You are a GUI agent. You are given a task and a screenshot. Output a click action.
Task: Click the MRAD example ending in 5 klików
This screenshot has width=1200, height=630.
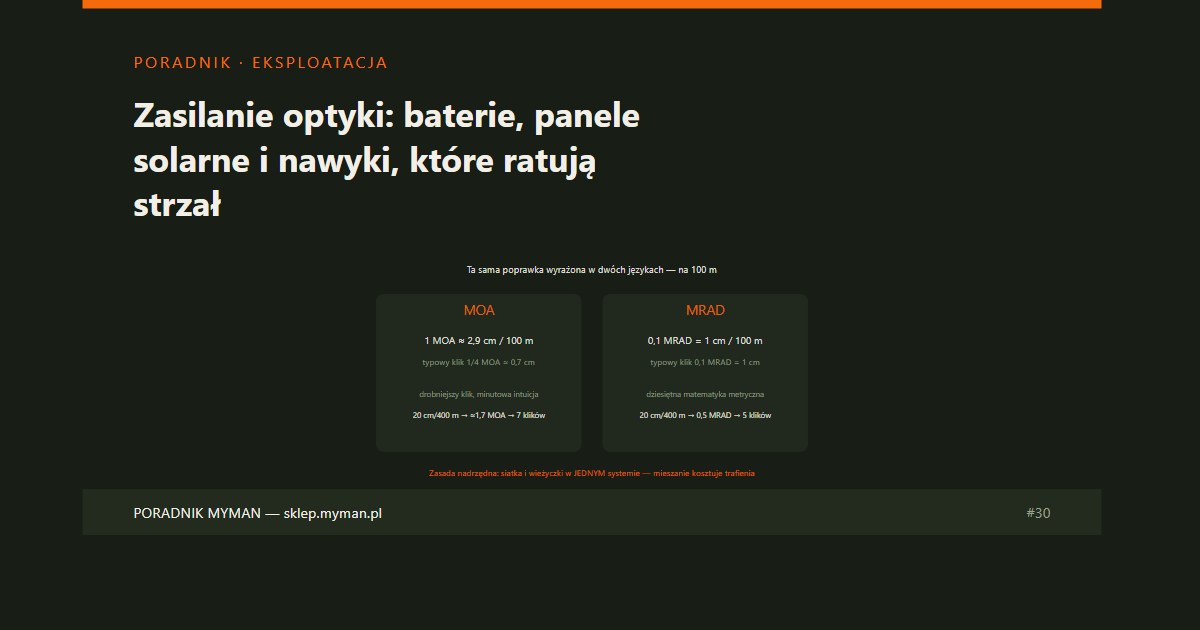click(x=705, y=415)
